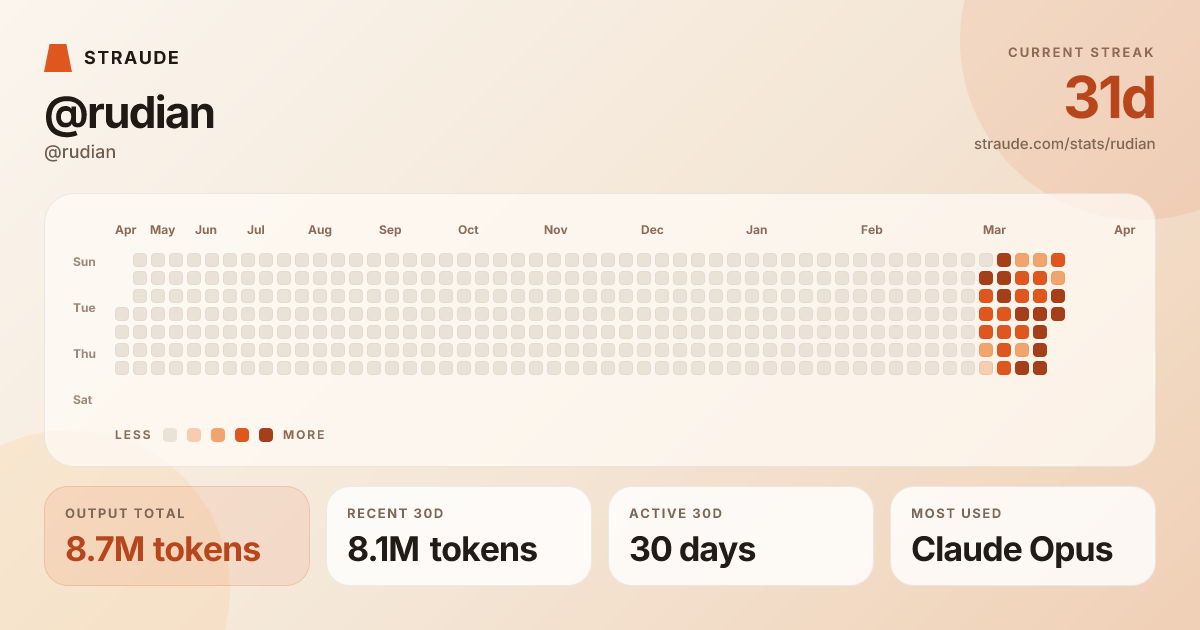Click the Sun weekday row label
This screenshot has width=1200, height=630.
[x=84, y=262]
